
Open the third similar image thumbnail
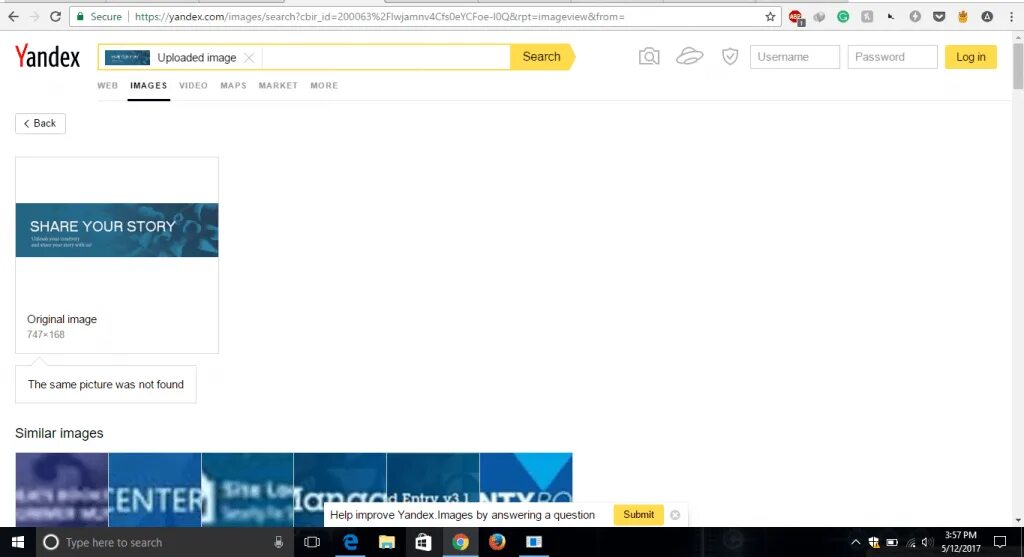coord(248,490)
